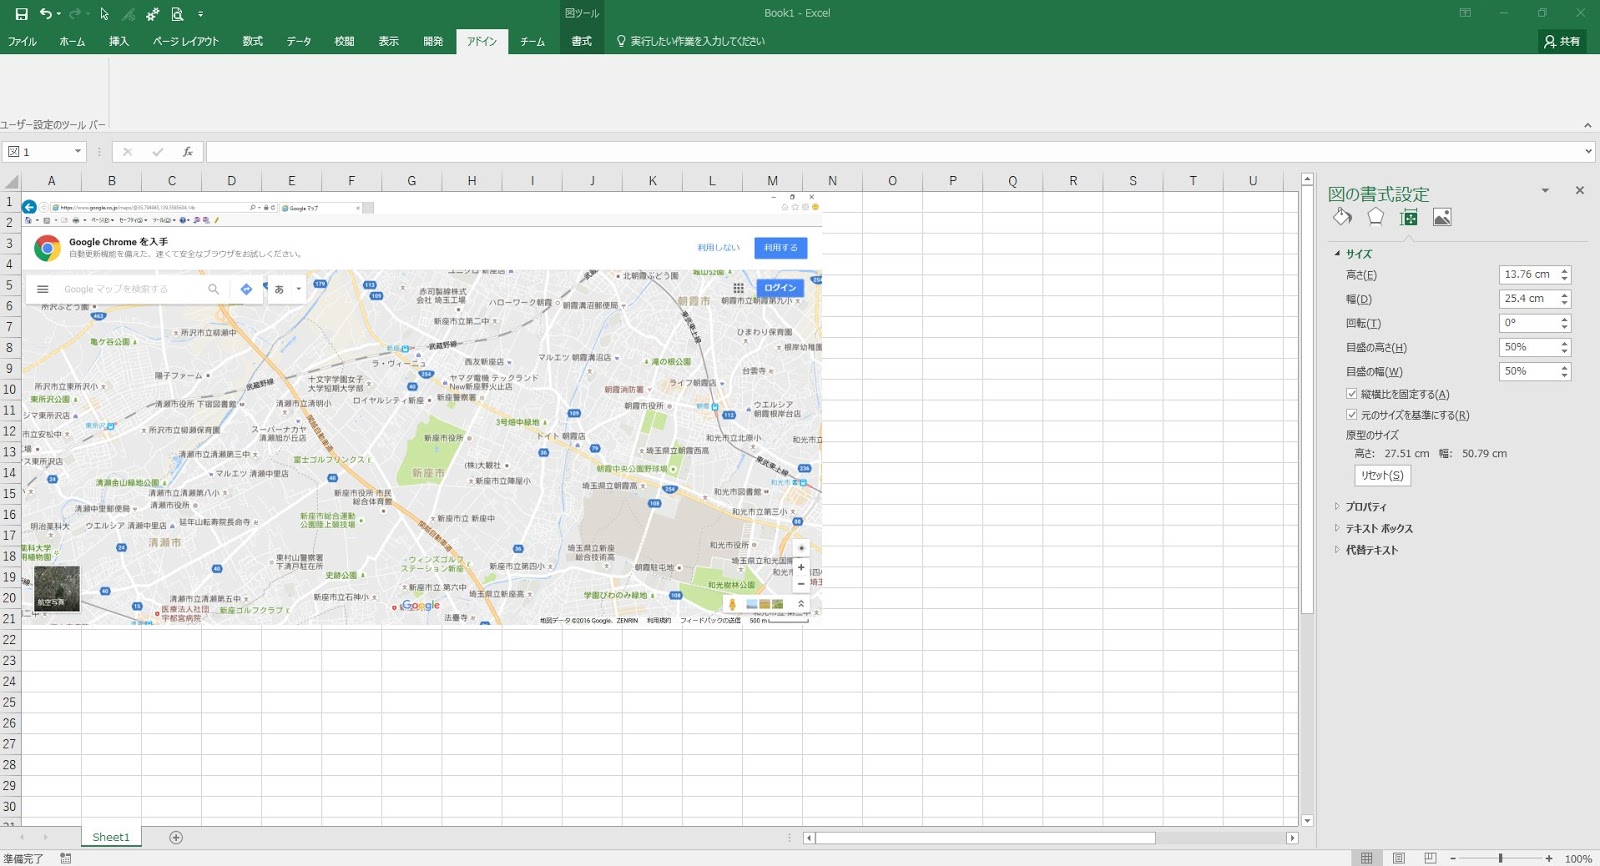This screenshot has height=866, width=1600.
Task: Open the undo history dropdown arrow
Action: pos(59,14)
